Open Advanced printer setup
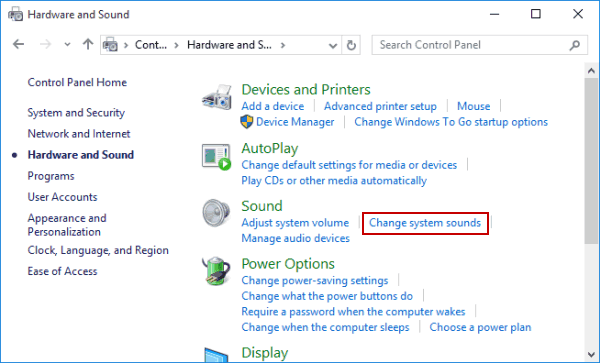Viewport: 600px width, 363px height. pos(380,106)
